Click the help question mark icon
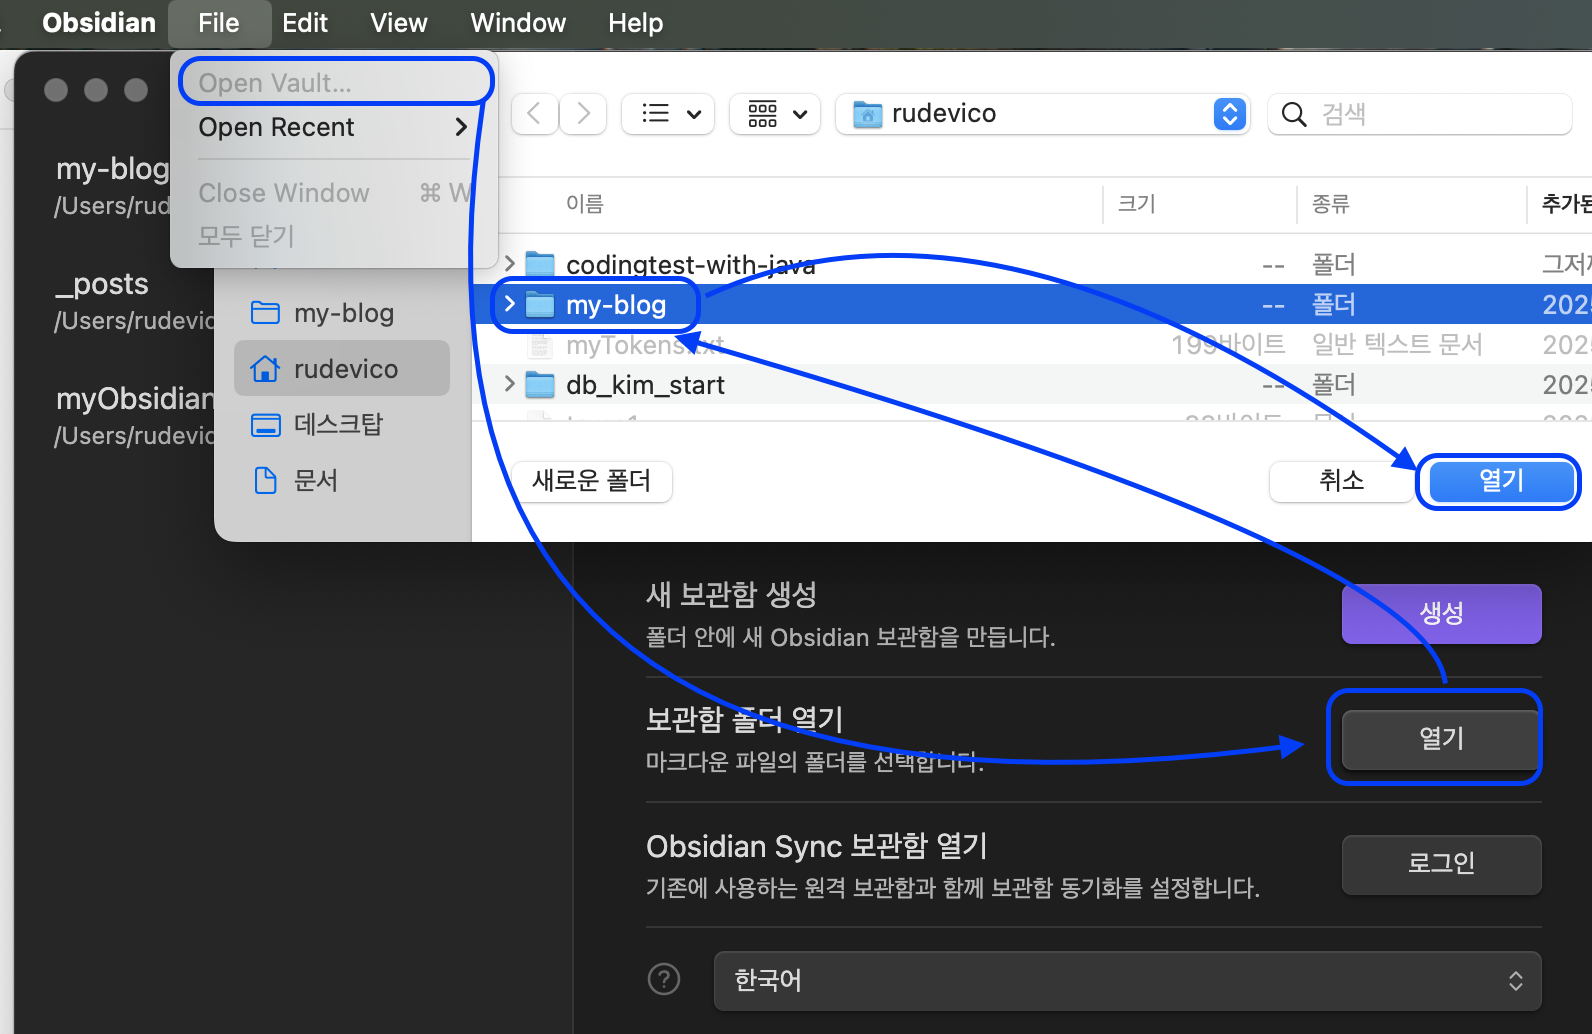The image size is (1592, 1034). 664,979
